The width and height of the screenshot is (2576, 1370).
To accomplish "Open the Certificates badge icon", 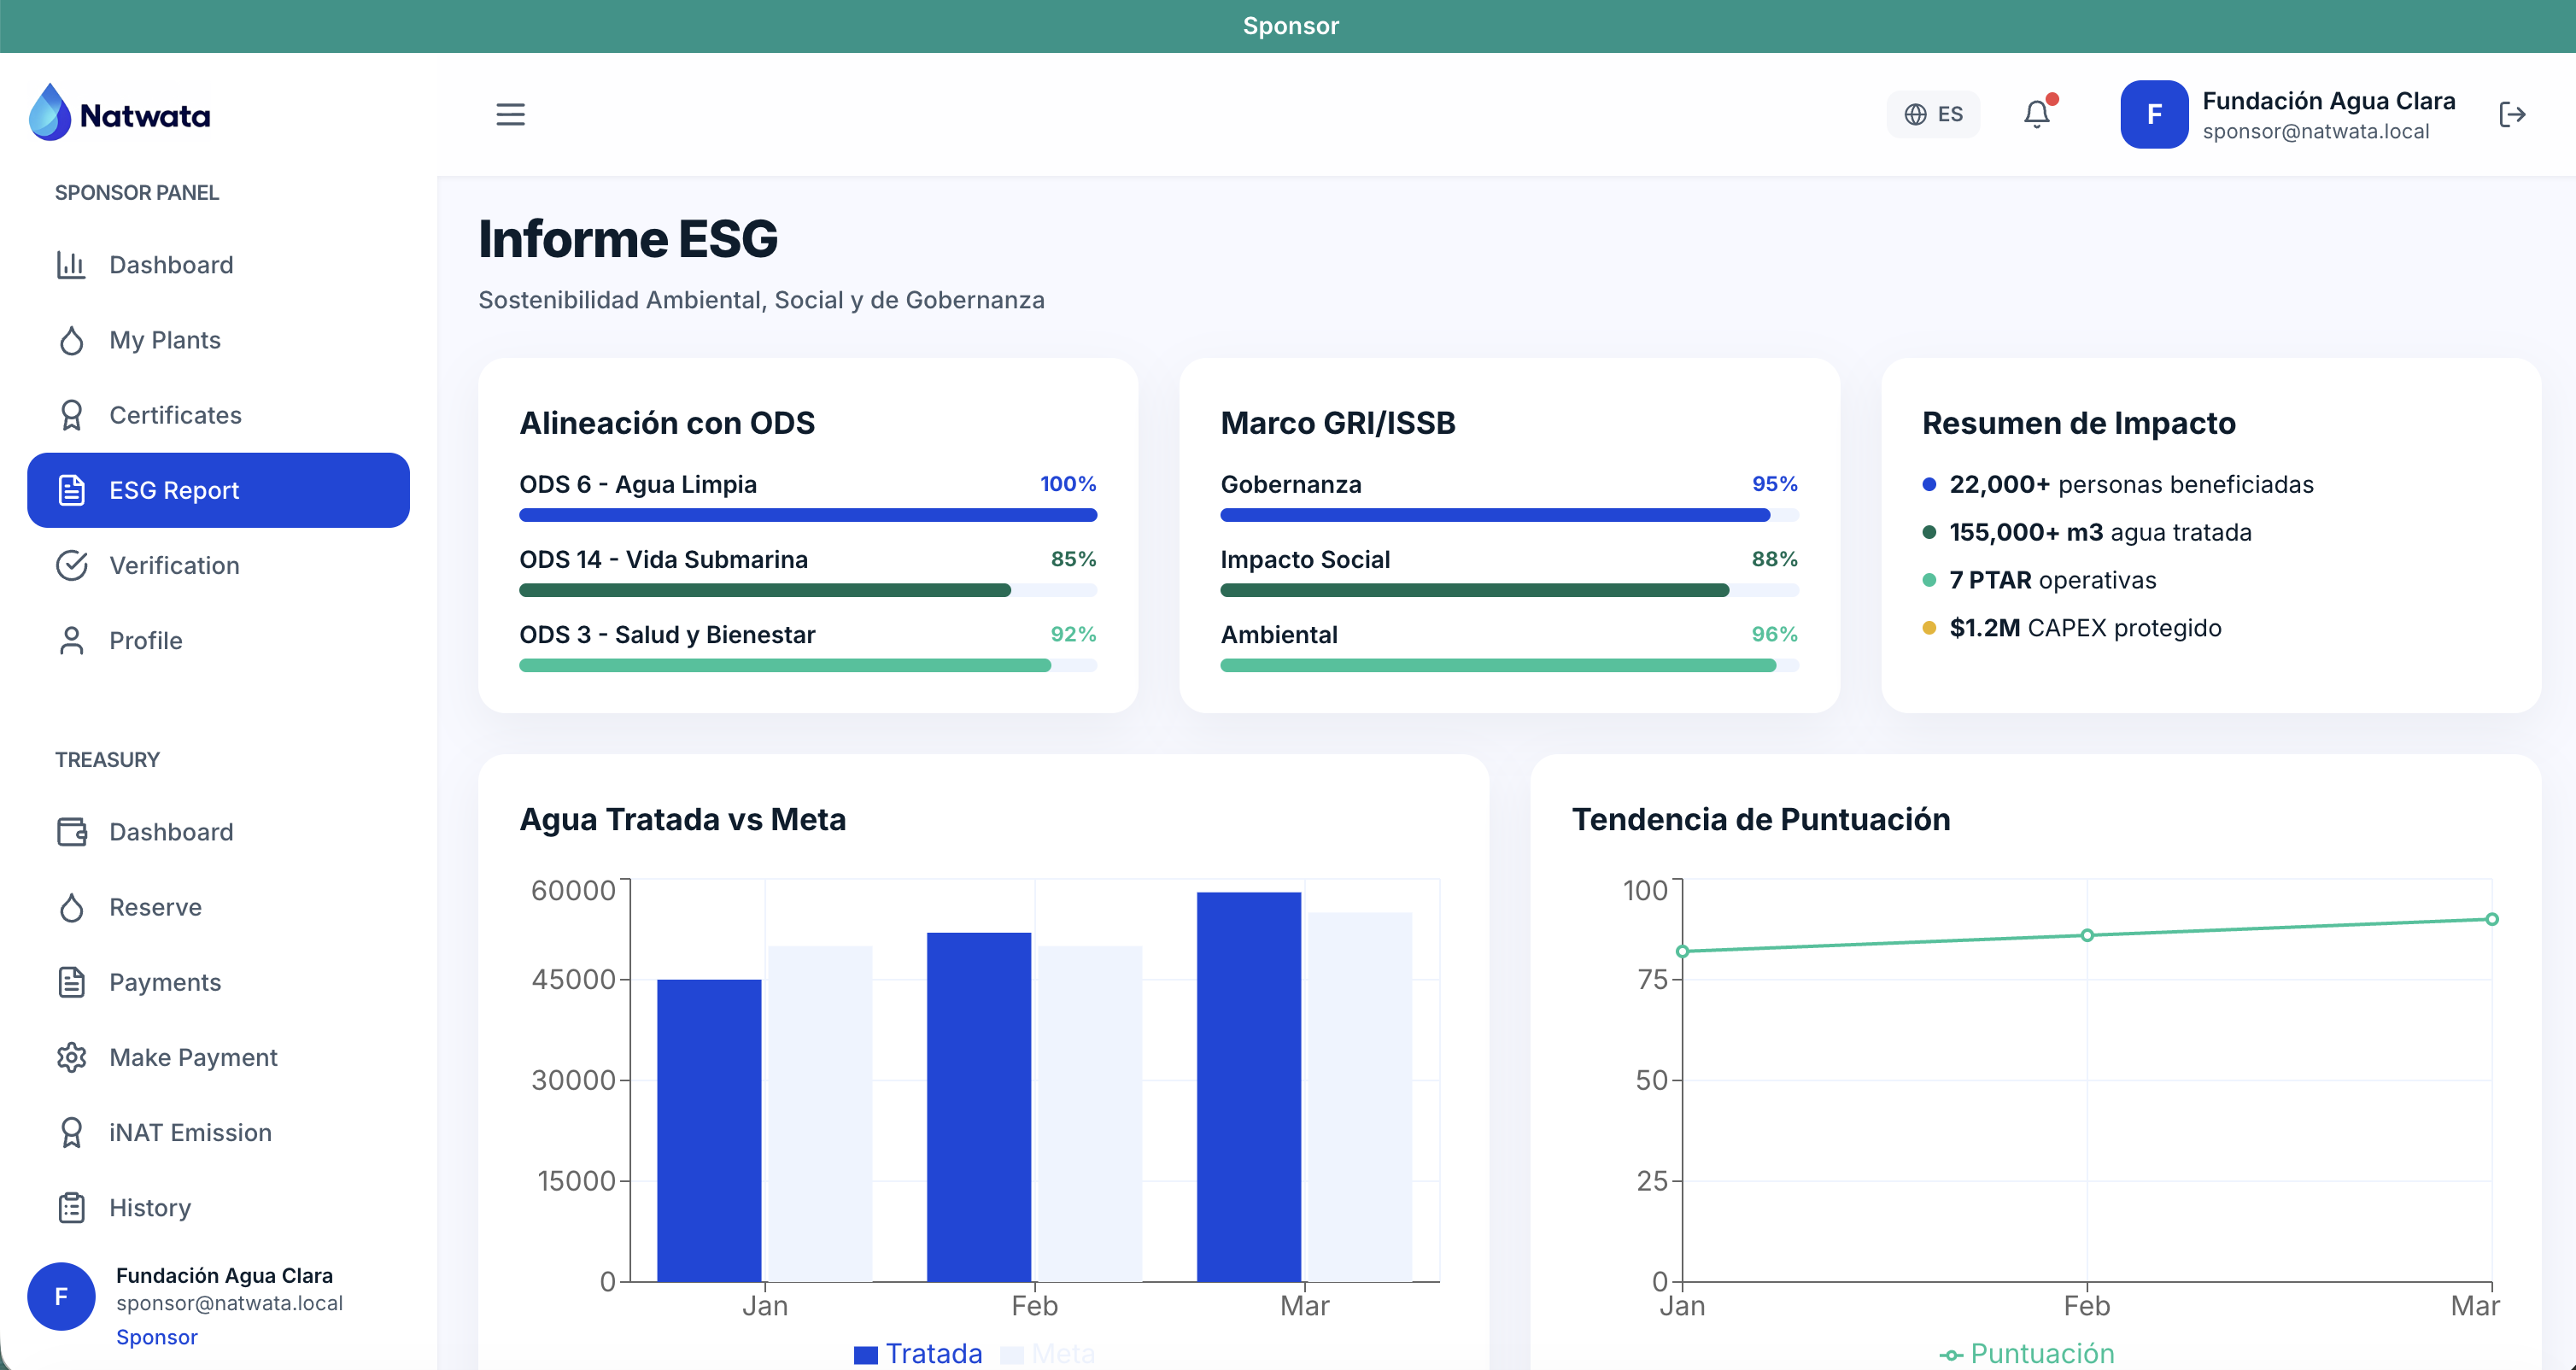I will point(71,415).
